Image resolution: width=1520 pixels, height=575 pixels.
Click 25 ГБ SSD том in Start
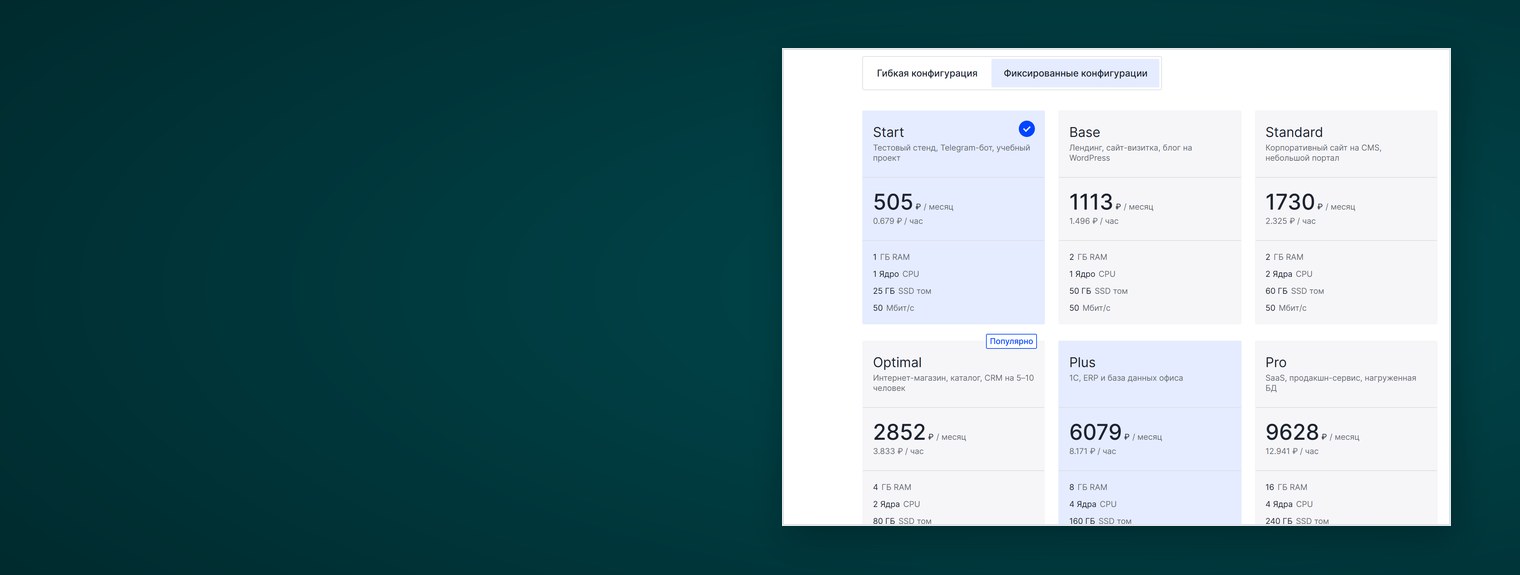tap(902, 291)
